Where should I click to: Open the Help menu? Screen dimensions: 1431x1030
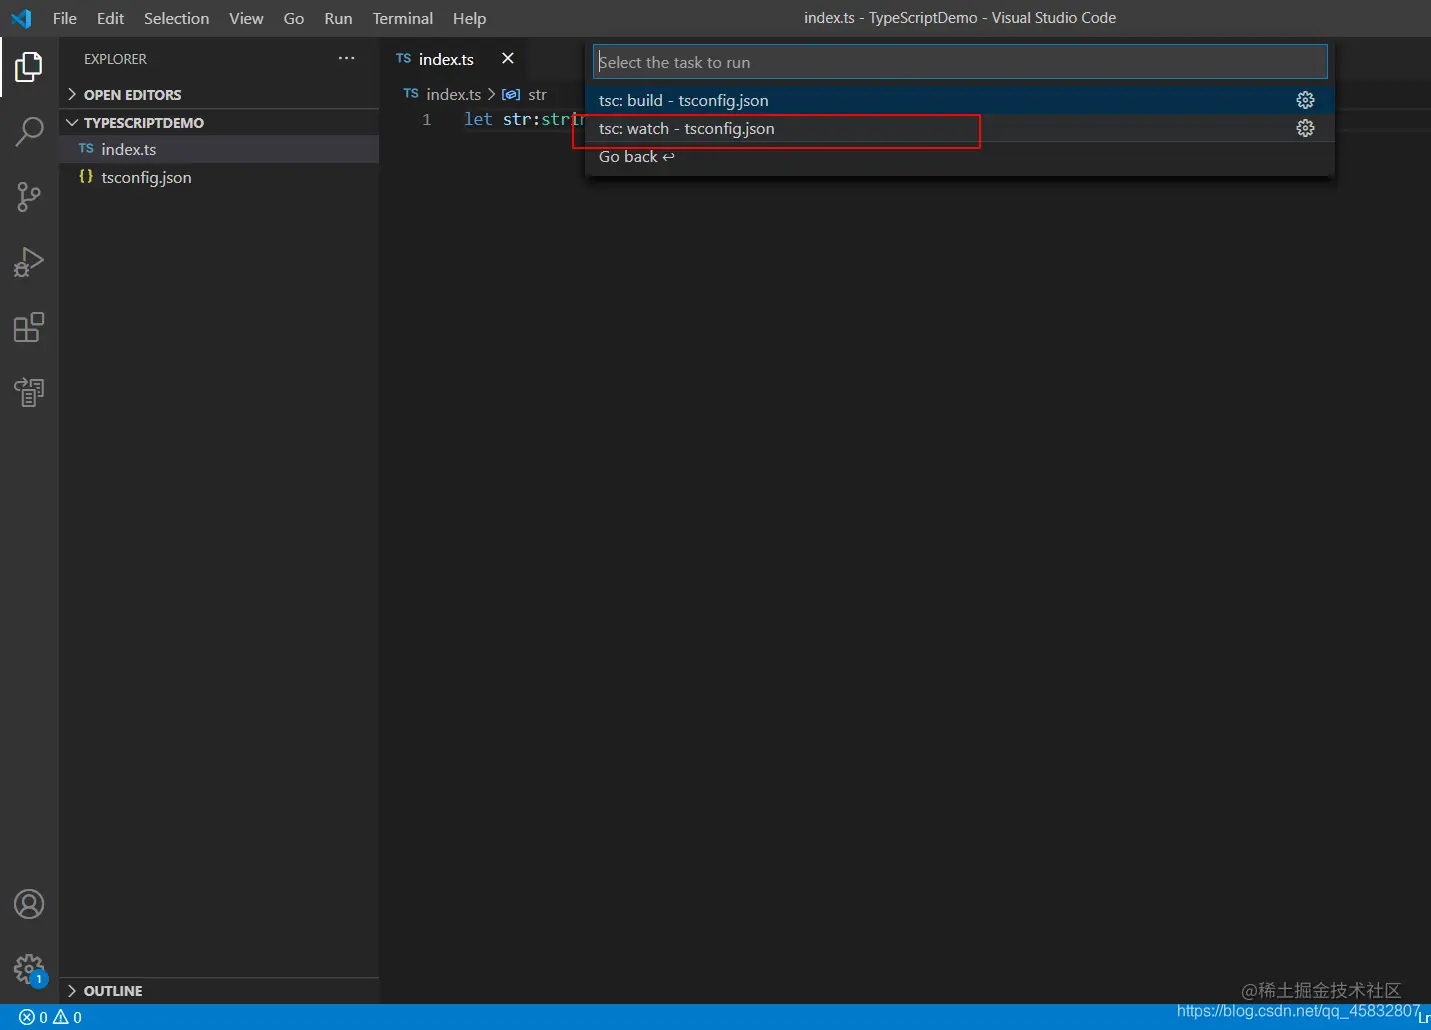point(469,18)
